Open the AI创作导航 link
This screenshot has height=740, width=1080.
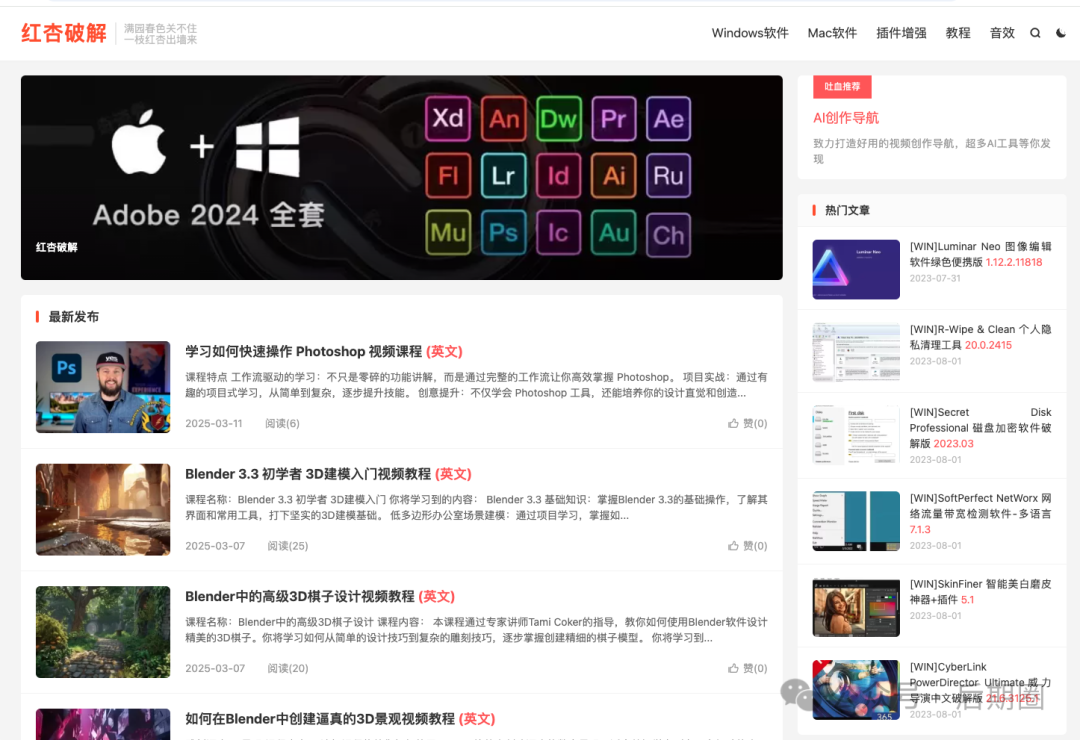pyautogui.click(x=844, y=118)
